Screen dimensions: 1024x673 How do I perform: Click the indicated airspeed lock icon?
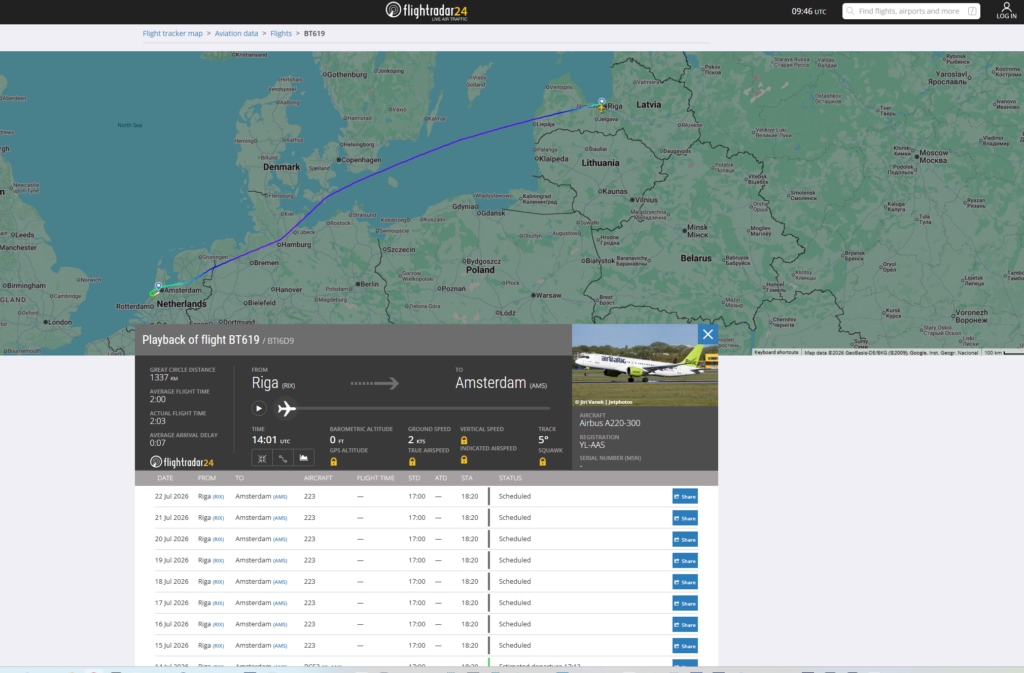click(x=464, y=460)
